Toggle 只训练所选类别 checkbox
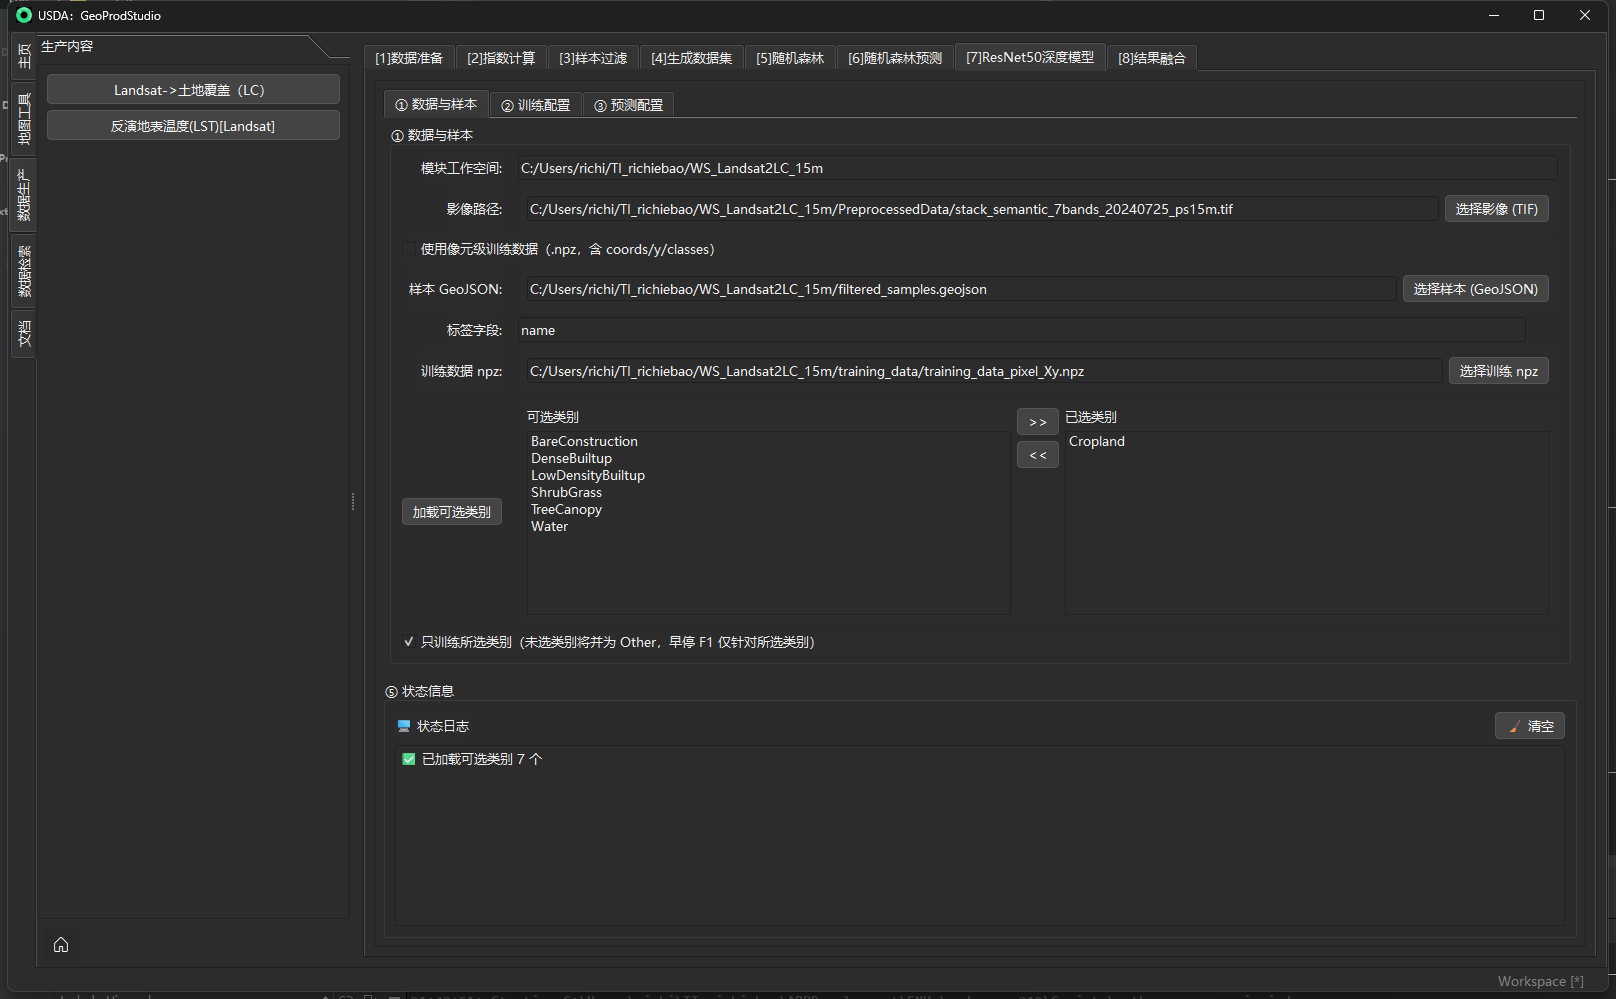 pyautogui.click(x=408, y=642)
